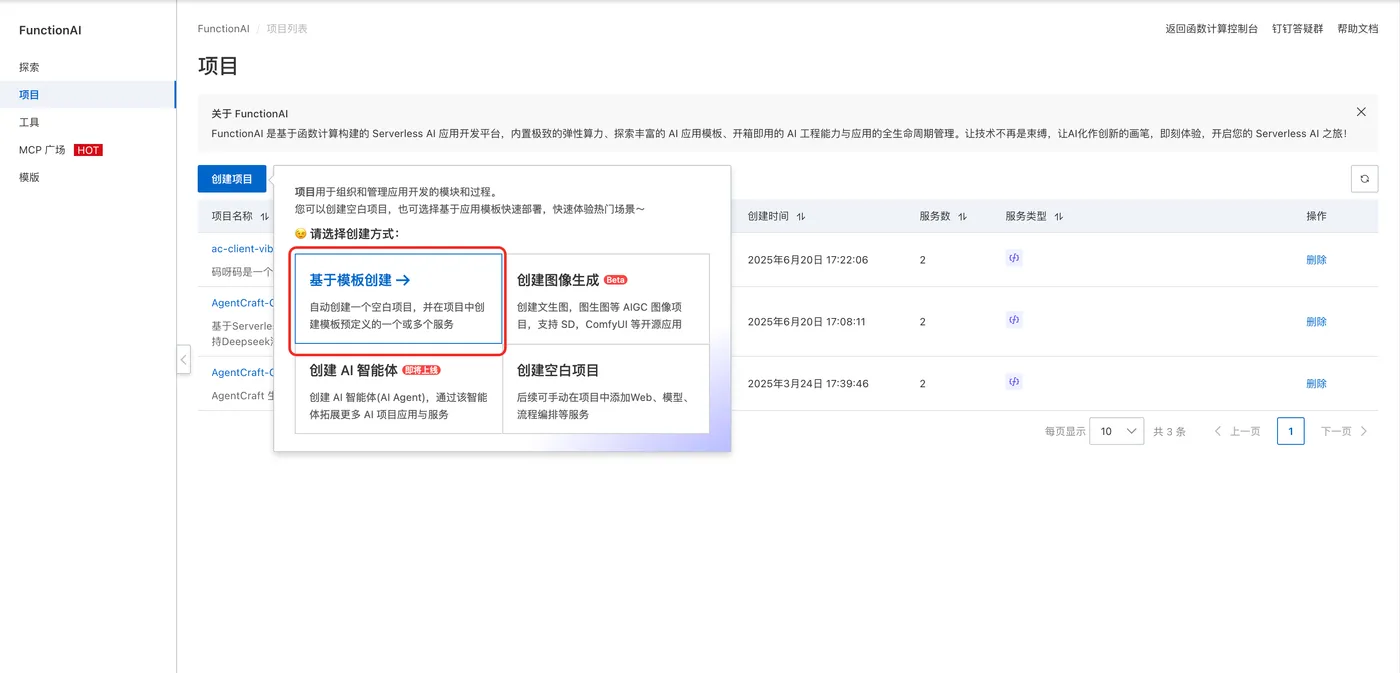
Task: Sort by 服务类型 column sort icon
Action: pos(1059,216)
